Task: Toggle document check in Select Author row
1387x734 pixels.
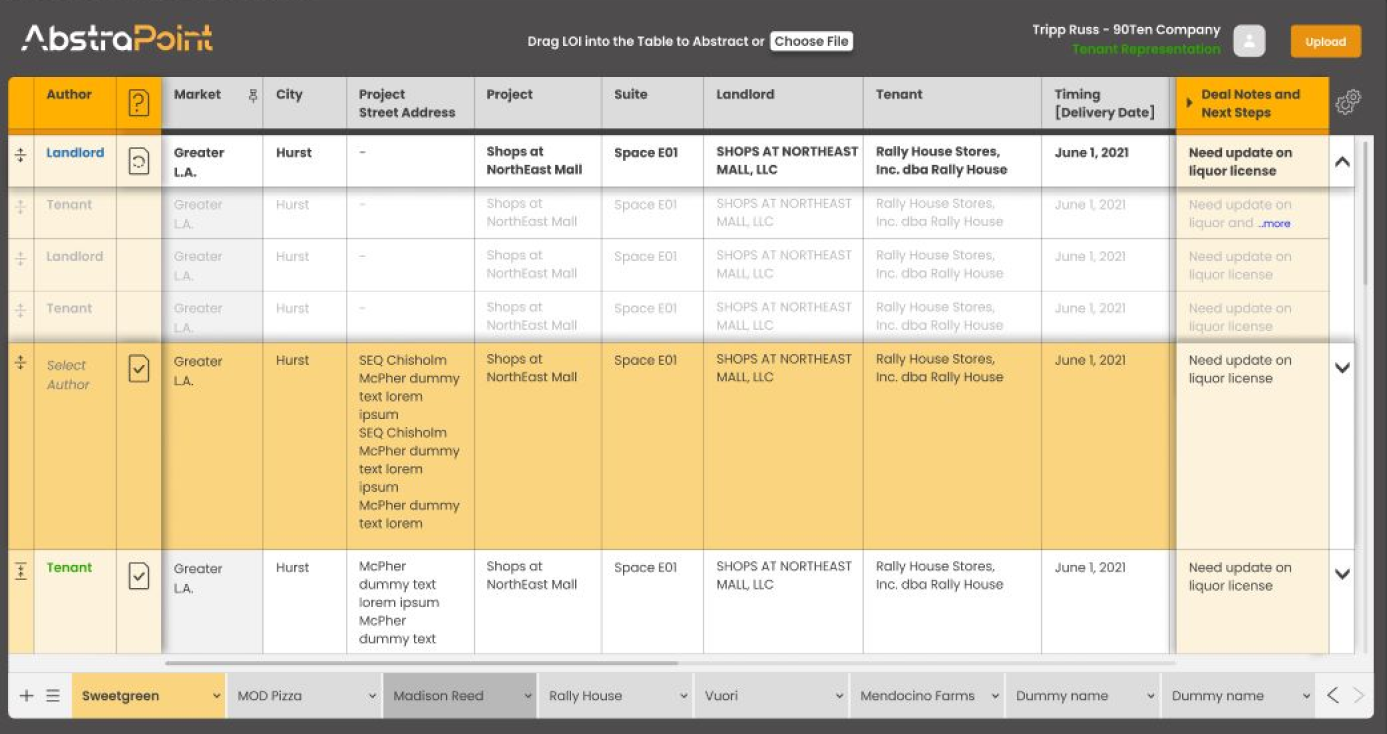Action: [139, 369]
